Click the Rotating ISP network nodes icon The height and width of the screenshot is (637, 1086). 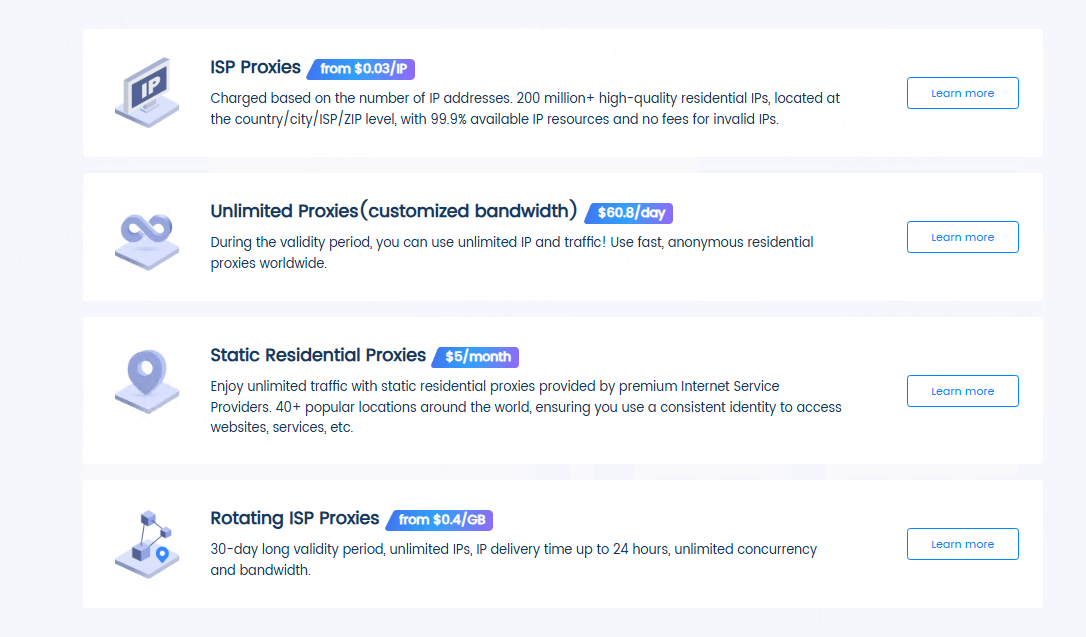(147, 544)
